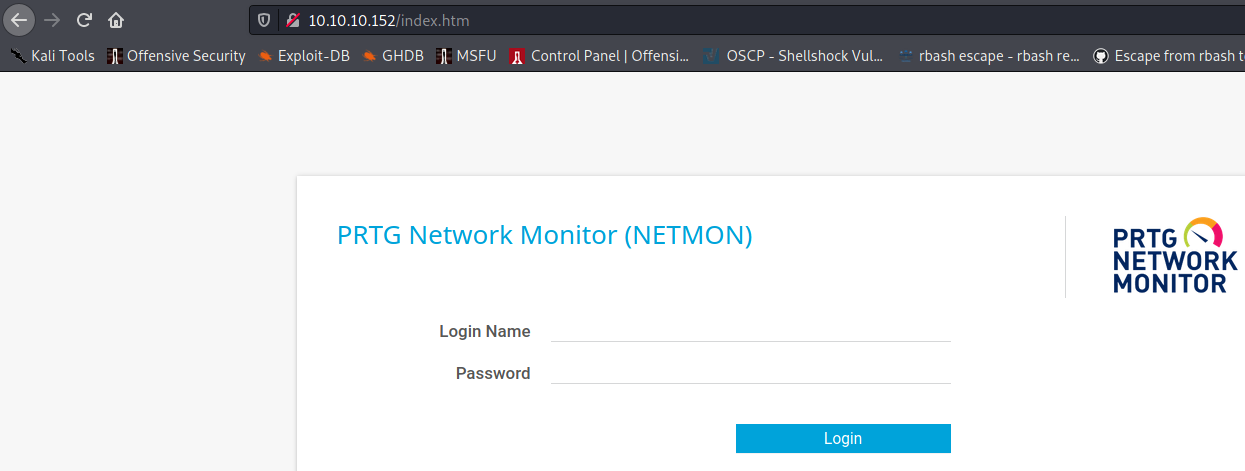Image resolution: width=1245 pixels, height=471 pixels.
Task: Click the Password label text
Action: 493,373
